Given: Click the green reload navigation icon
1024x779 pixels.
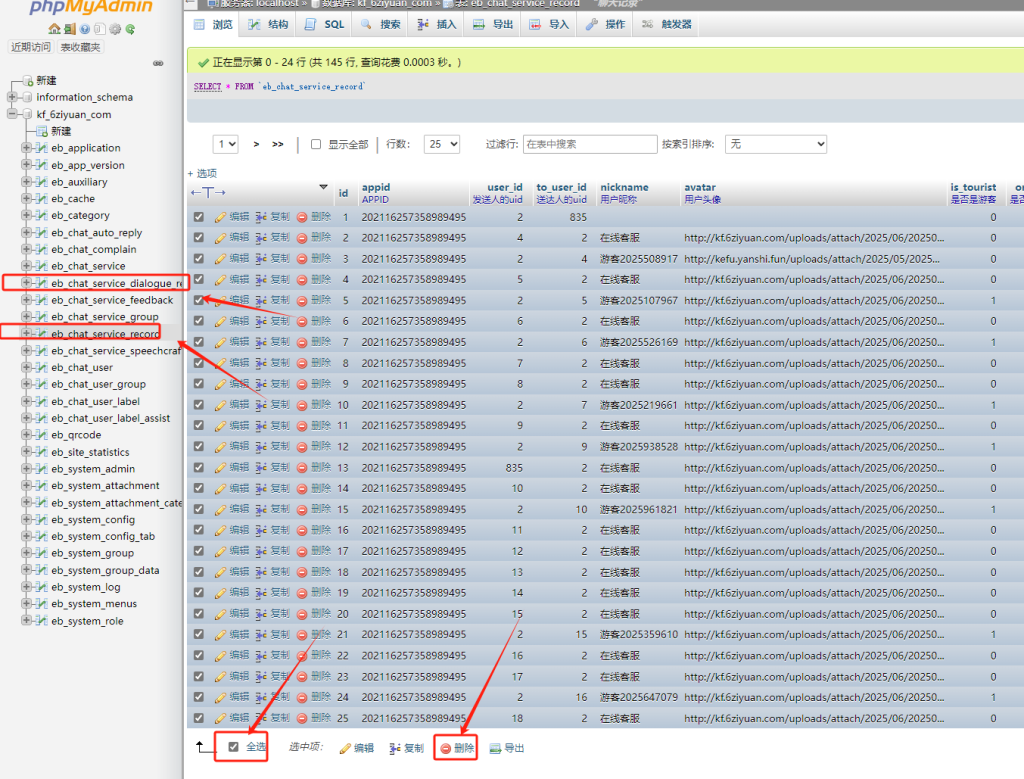Looking at the screenshot, I should click(x=130, y=29).
